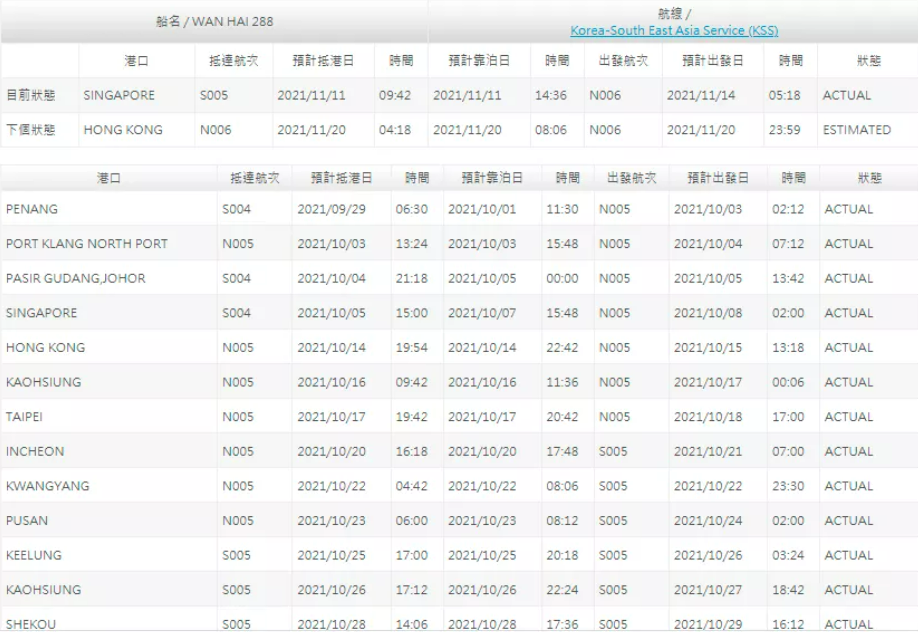Screen dimensions: 918x632
Task: Click arrival time 13:24 for PORT KLANG
Action: click(x=412, y=244)
